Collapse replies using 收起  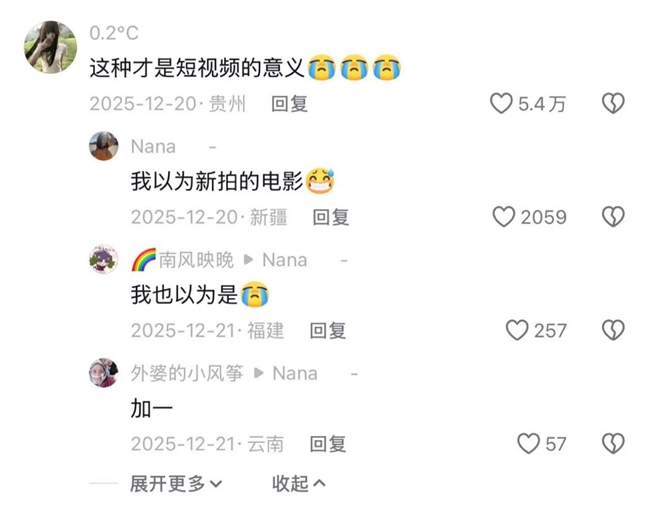click(x=298, y=484)
